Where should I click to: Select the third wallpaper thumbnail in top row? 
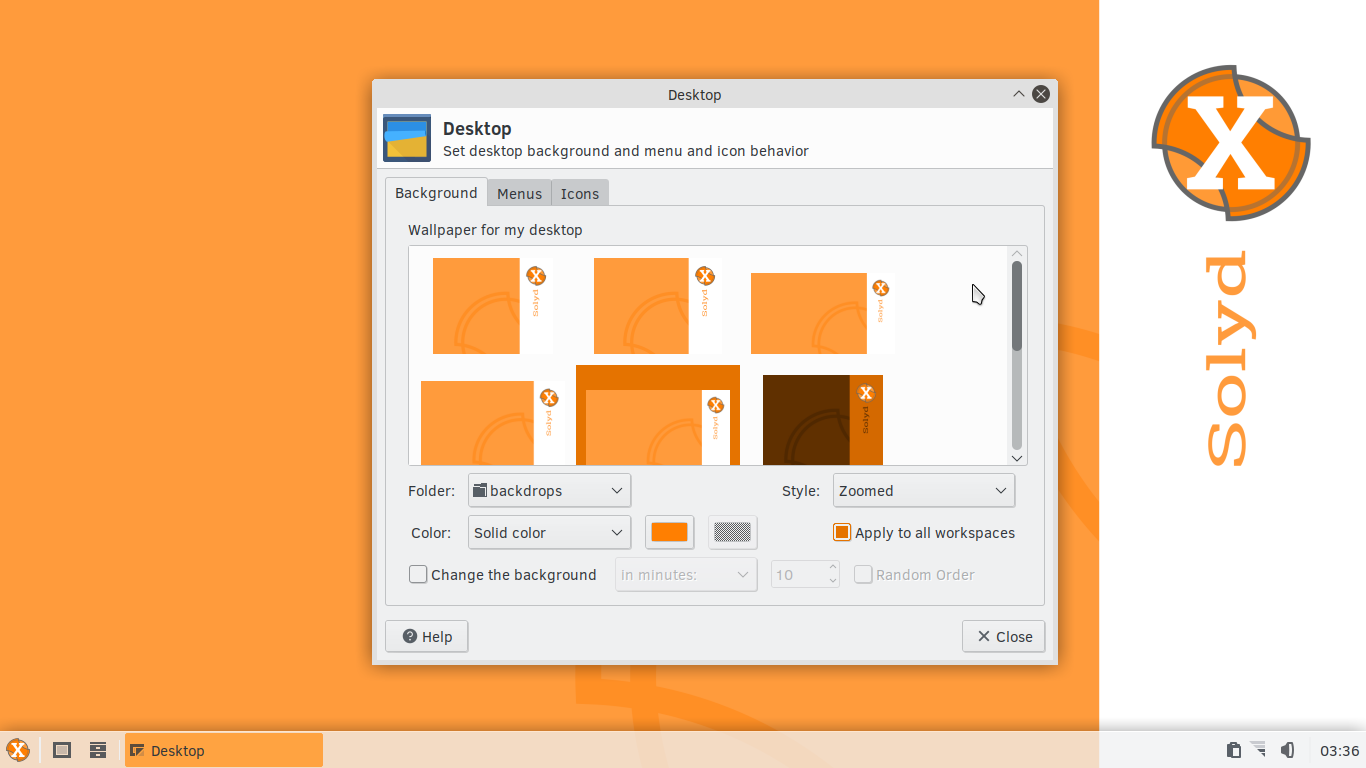coord(822,314)
